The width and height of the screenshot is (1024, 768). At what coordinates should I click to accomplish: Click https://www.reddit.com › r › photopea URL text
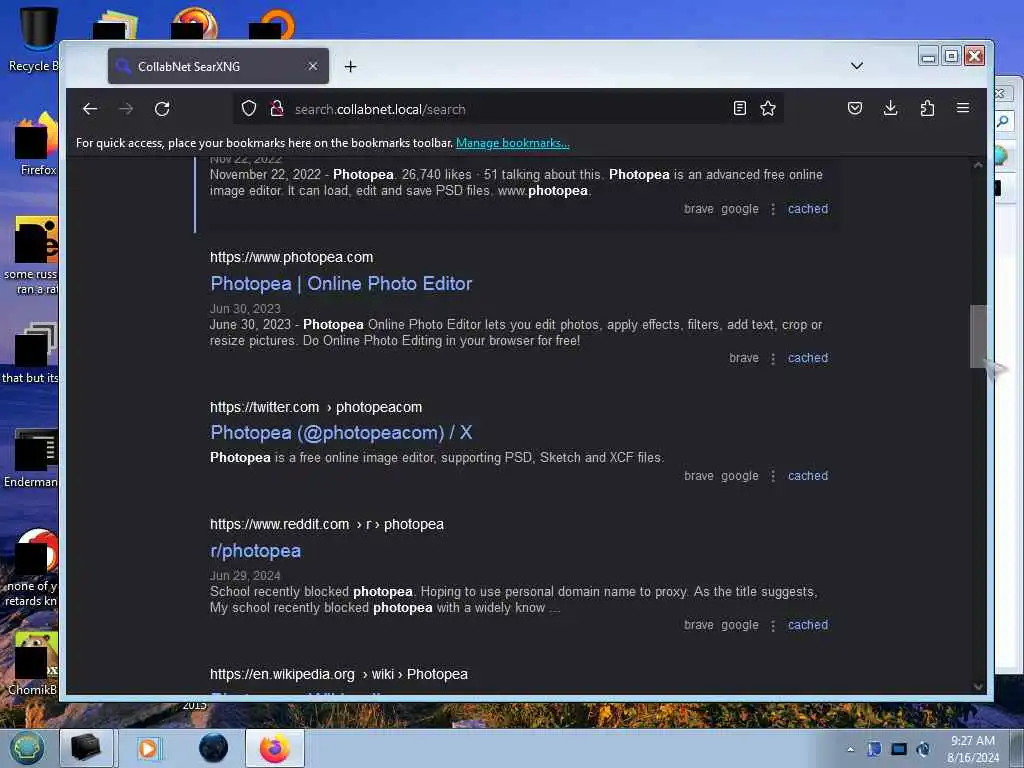coord(327,524)
